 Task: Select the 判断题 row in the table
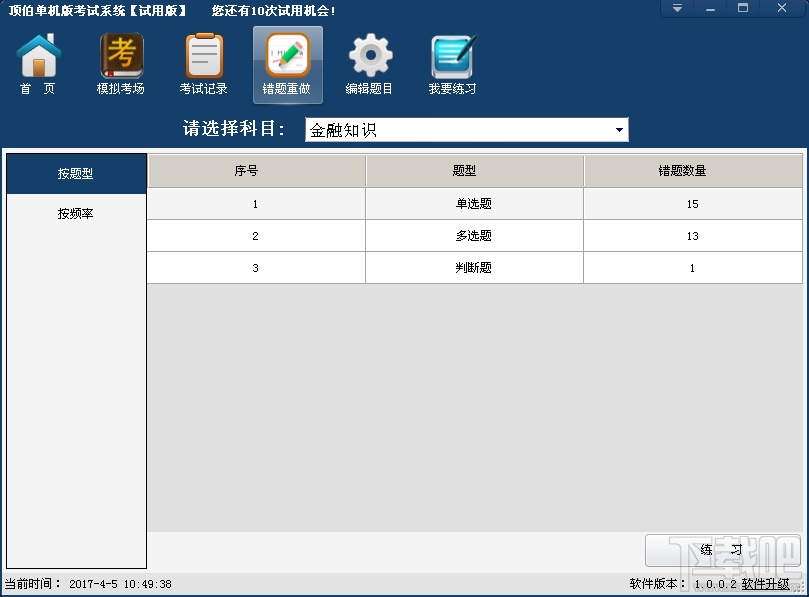(x=473, y=267)
